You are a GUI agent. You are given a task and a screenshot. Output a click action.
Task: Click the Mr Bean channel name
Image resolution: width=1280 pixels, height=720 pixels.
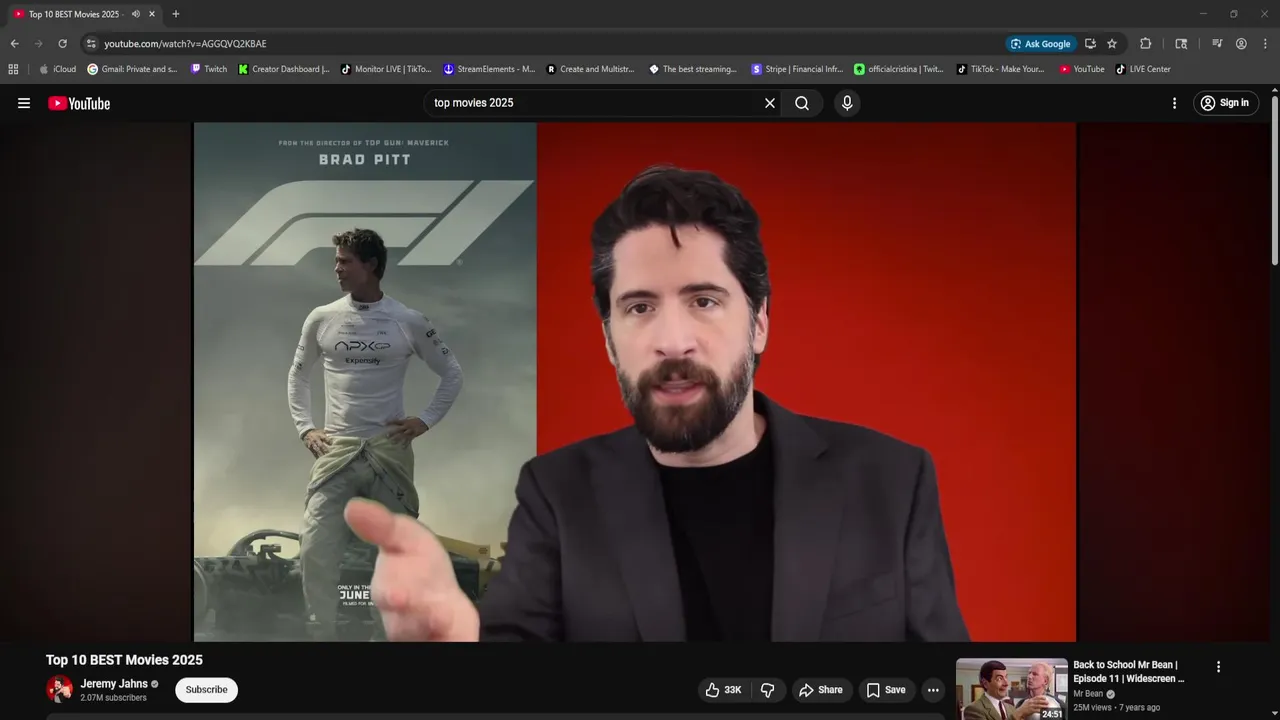(1088, 694)
